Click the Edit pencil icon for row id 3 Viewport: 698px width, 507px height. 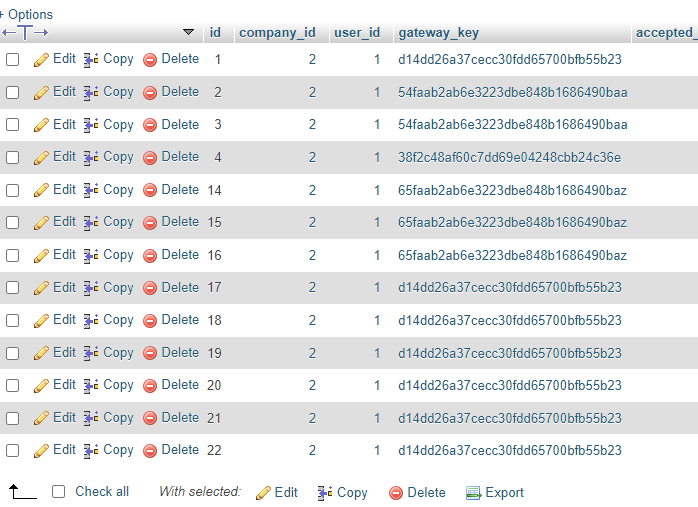pyautogui.click(x=41, y=125)
